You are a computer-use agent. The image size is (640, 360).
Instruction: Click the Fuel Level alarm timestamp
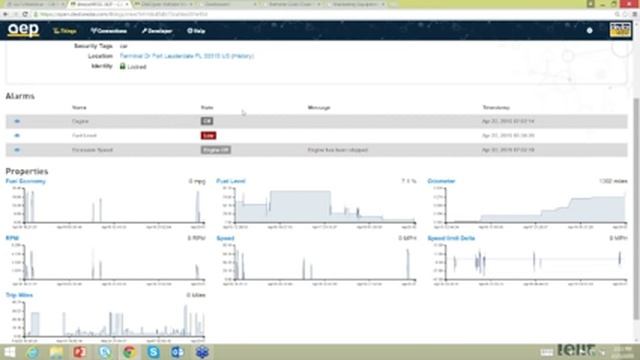click(x=508, y=136)
